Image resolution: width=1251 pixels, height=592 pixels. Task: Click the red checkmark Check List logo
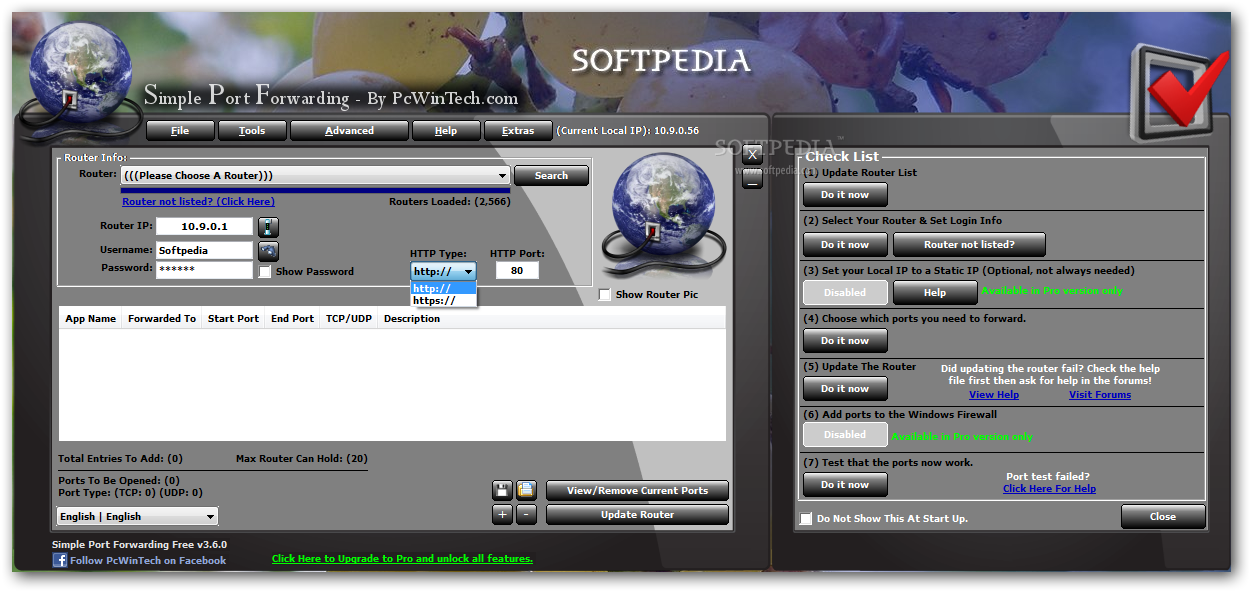click(1180, 94)
